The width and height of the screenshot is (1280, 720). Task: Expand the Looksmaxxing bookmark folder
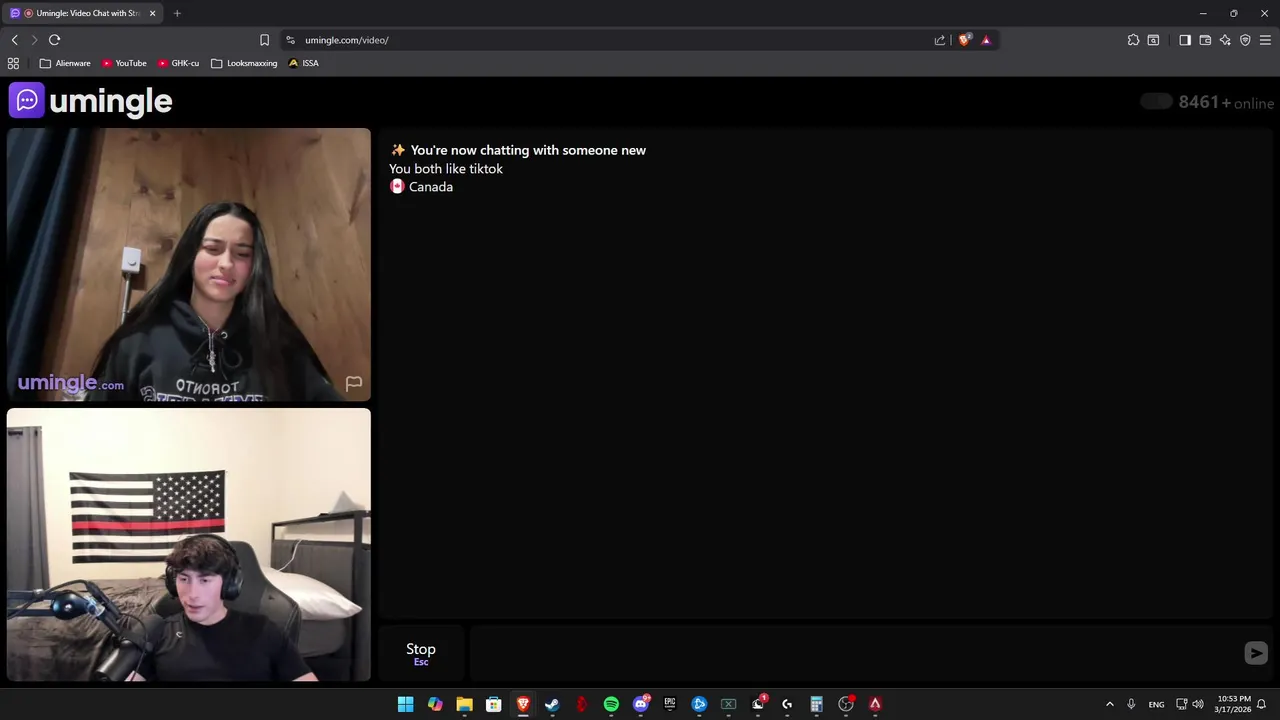pyautogui.click(x=244, y=63)
